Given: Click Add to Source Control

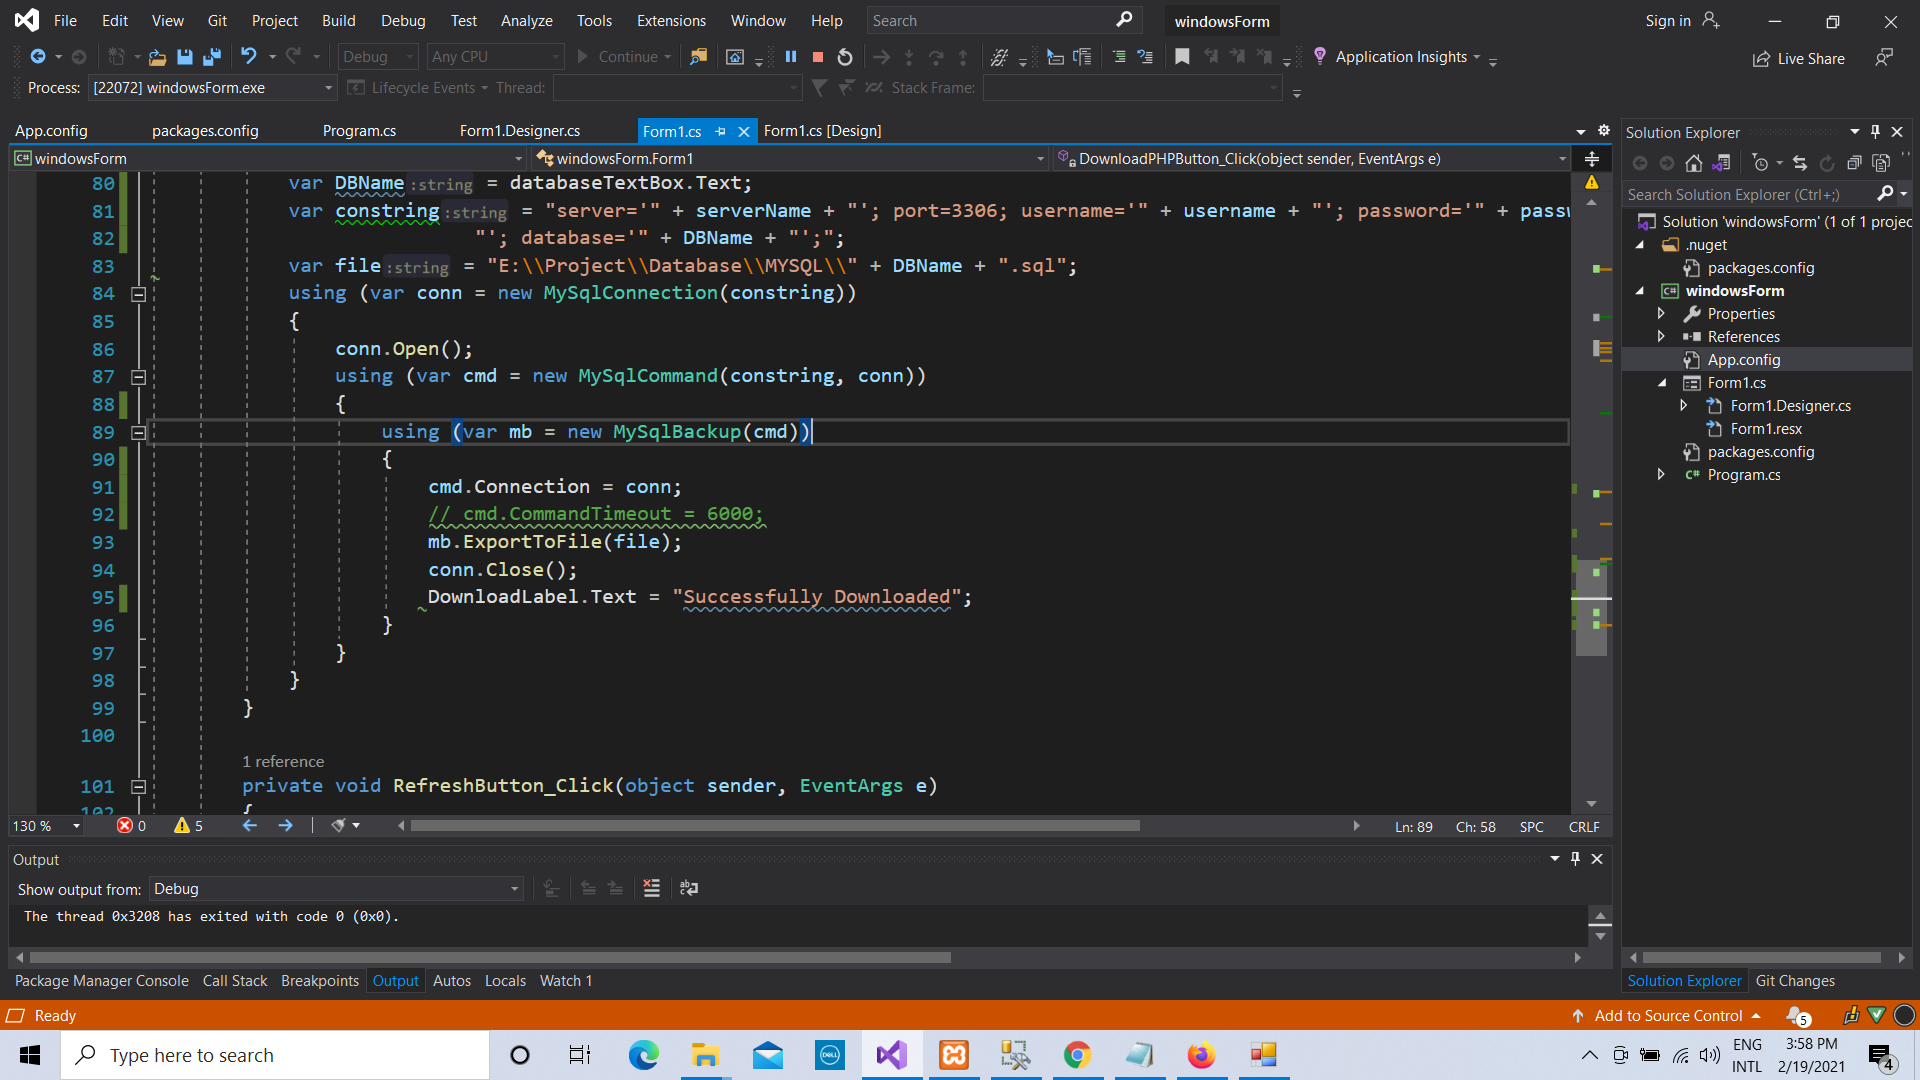Looking at the screenshot, I should click(1668, 1015).
